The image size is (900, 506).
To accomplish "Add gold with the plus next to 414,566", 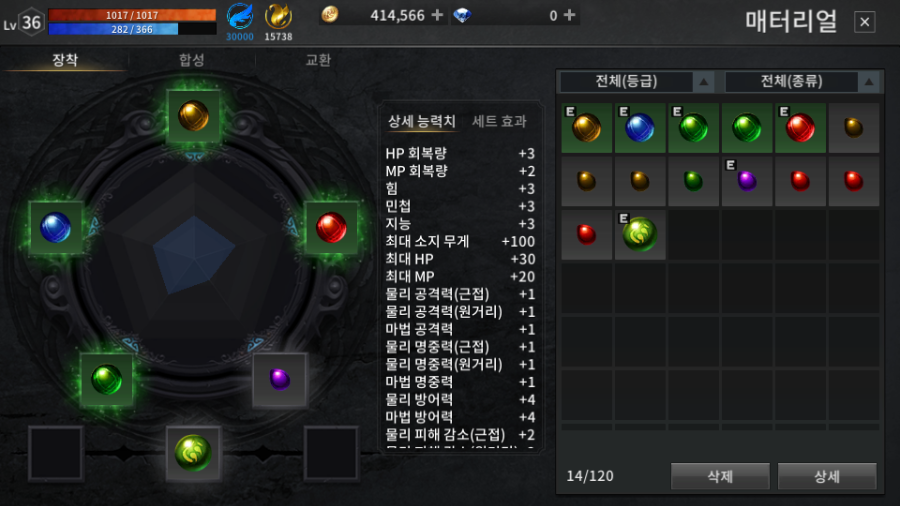I will (x=437, y=15).
